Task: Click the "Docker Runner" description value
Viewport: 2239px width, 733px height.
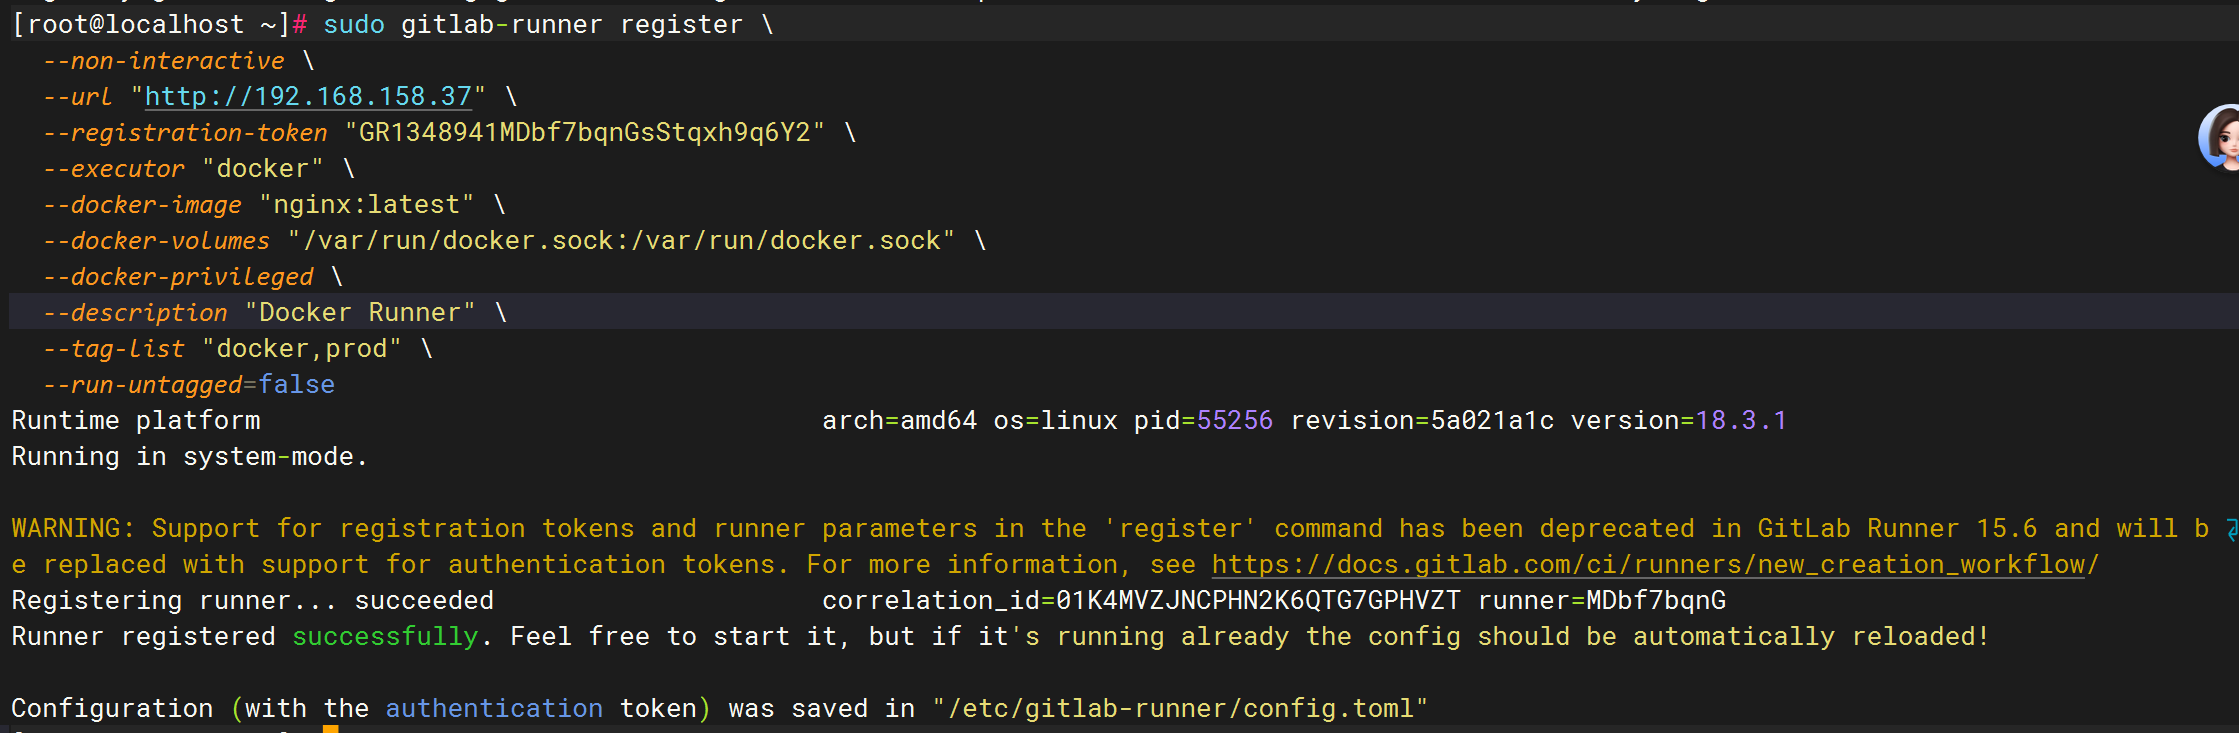Action: click(x=360, y=313)
